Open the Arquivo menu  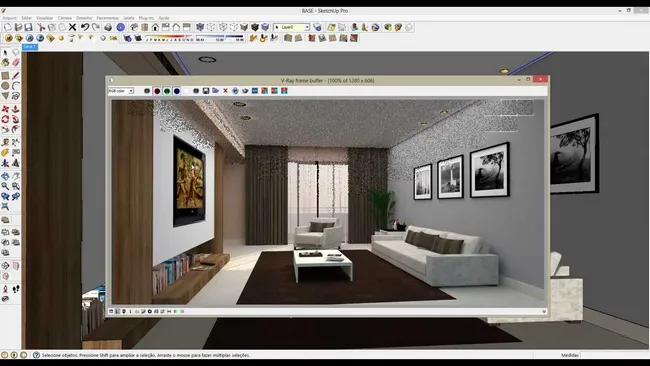point(9,18)
